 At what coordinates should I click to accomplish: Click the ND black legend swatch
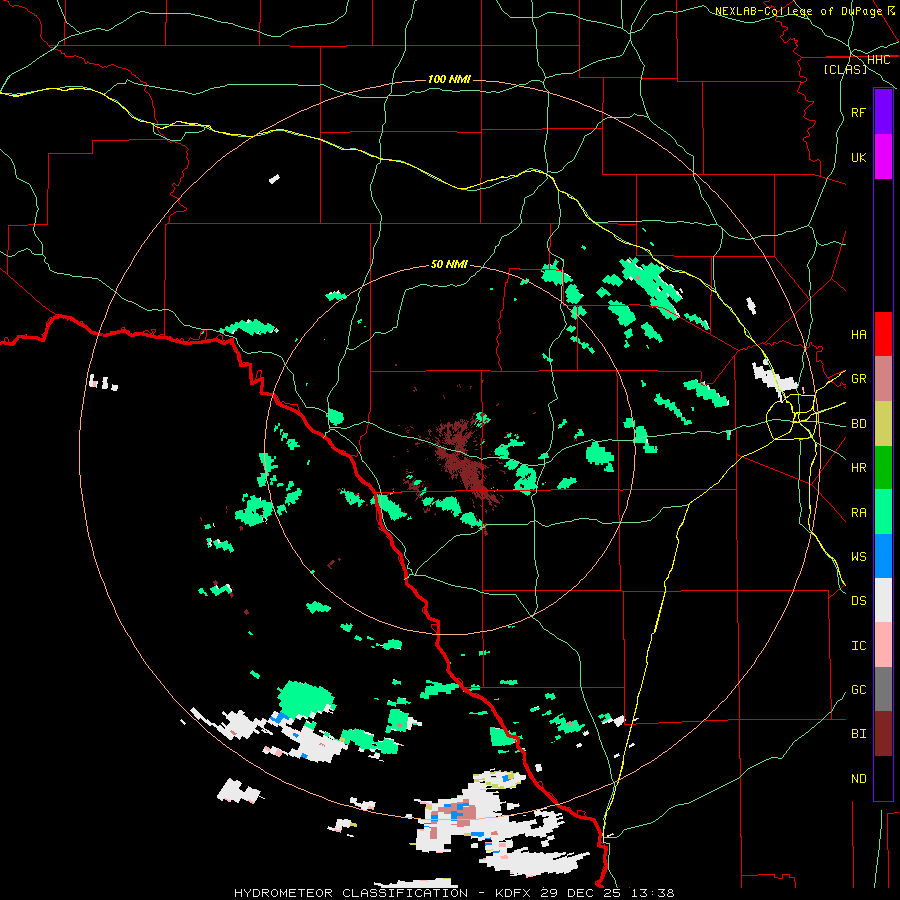tap(883, 778)
